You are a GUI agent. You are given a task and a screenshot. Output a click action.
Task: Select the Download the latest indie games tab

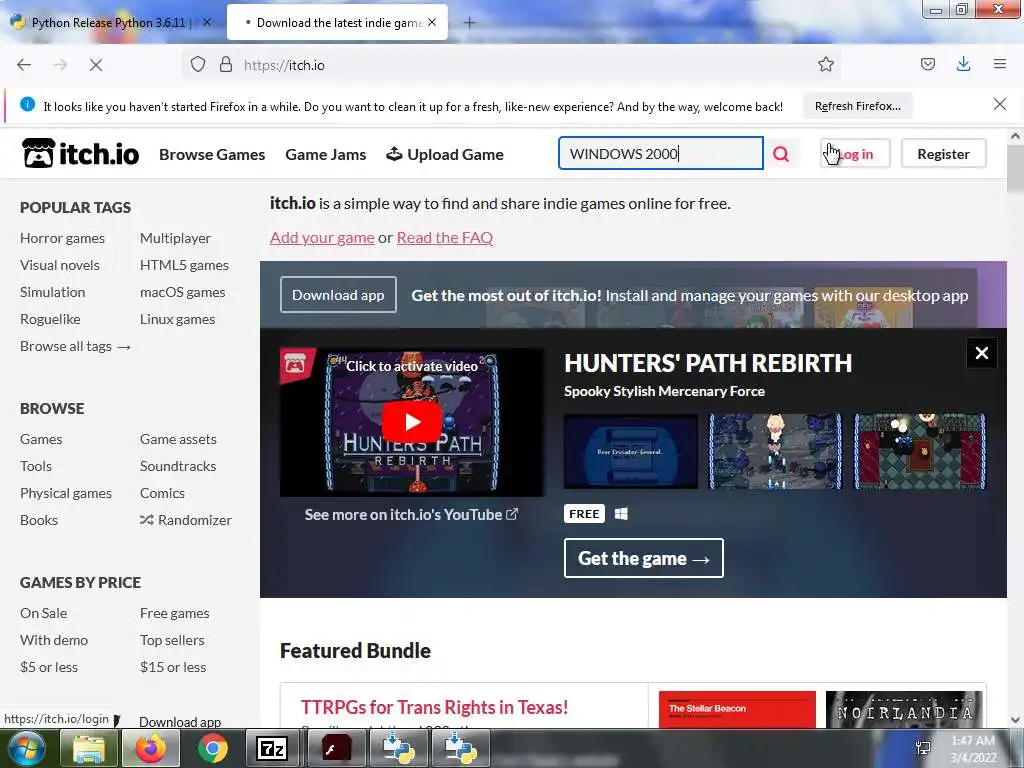pos(338,23)
